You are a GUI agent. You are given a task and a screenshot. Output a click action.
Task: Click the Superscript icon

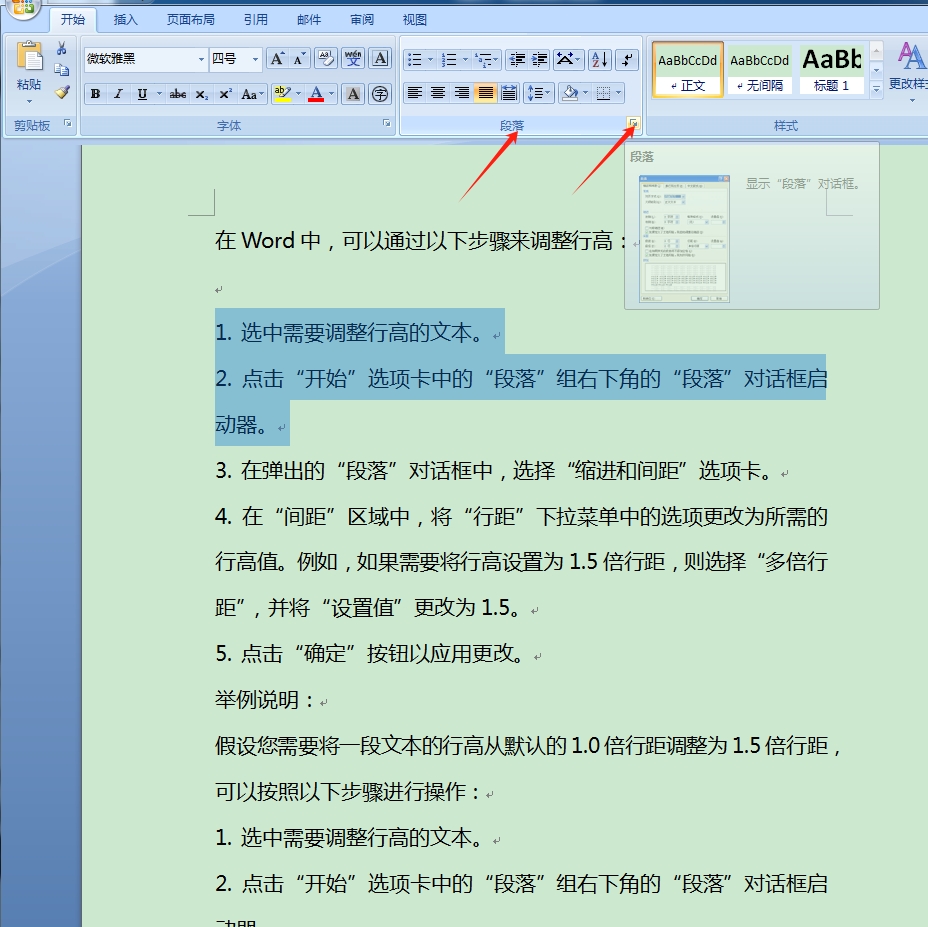[x=225, y=94]
